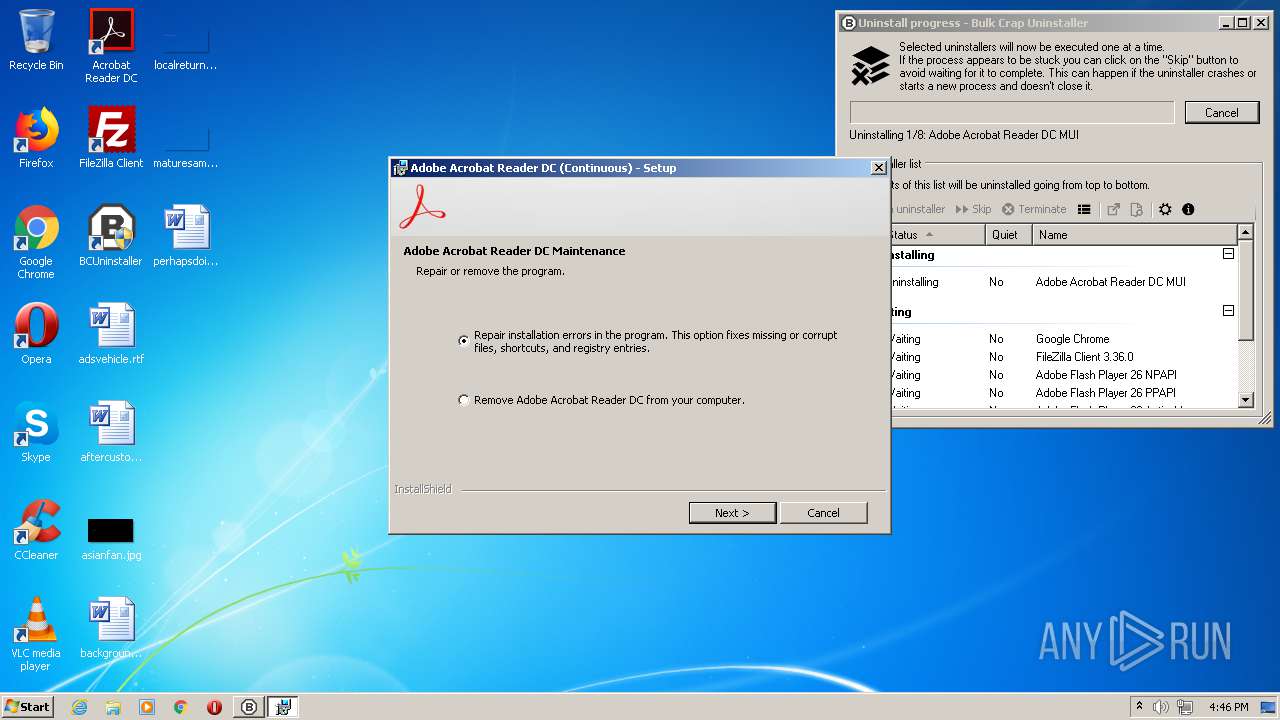Open Firefox desktop shortcut
Screen dimensions: 1280x720
(36, 138)
